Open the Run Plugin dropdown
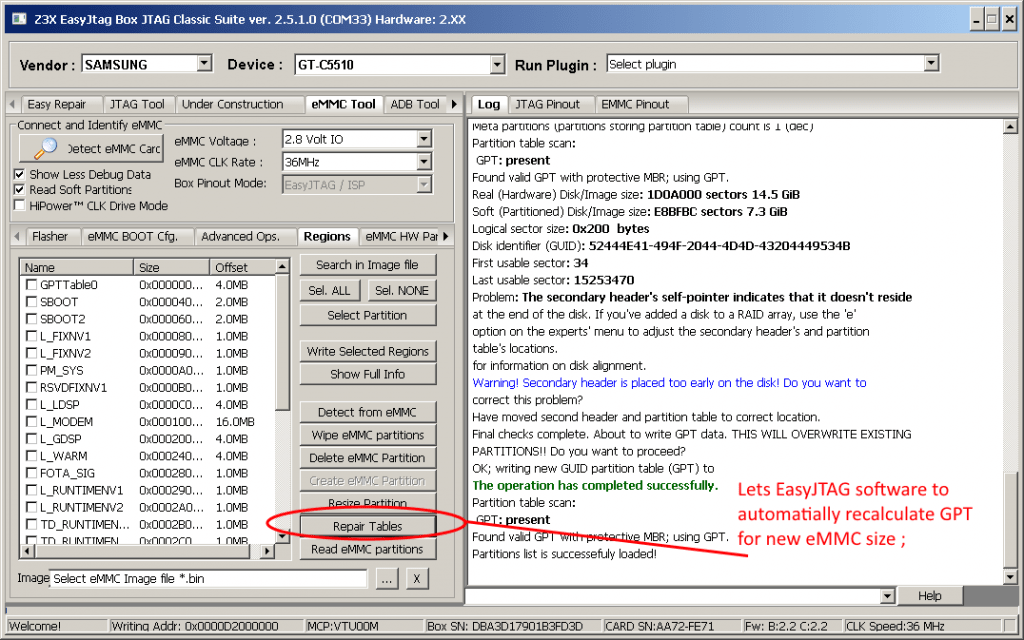This screenshot has width=1024, height=640. click(931, 62)
